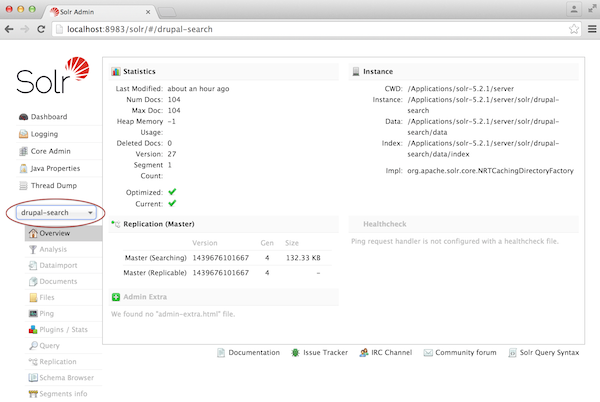Image resolution: width=600 pixels, height=402 pixels.
Task: Click the Query magnifier icon
Action: coord(33,345)
